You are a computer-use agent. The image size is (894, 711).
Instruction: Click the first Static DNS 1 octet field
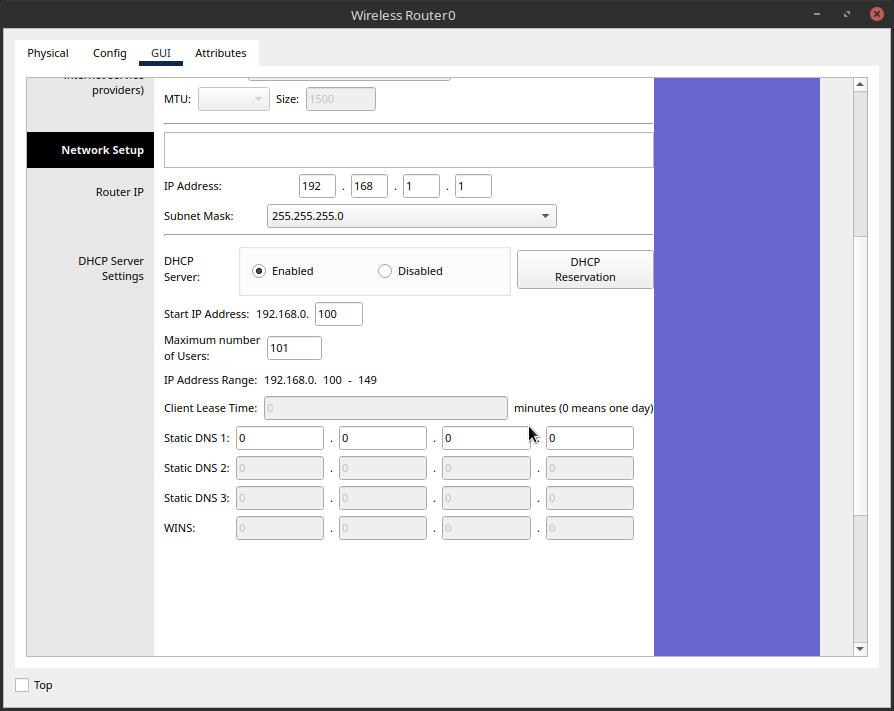(280, 438)
